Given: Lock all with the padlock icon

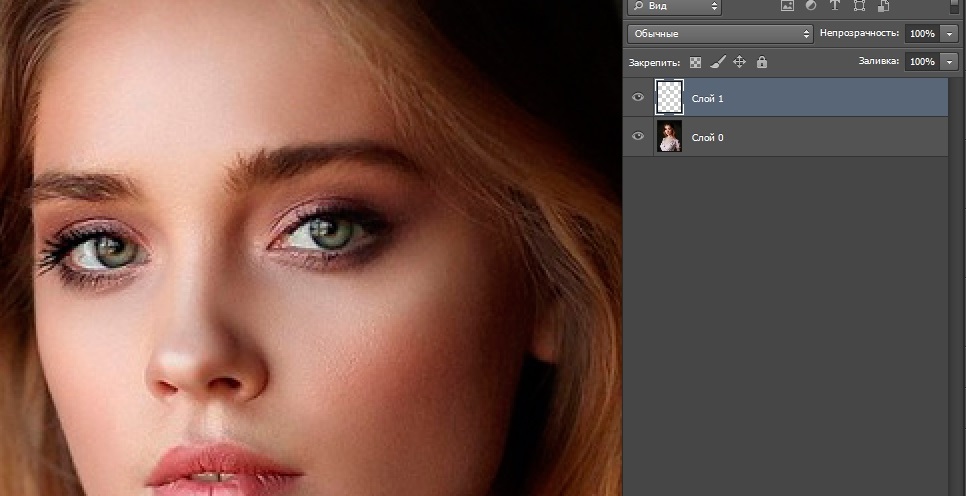Looking at the screenshot, I should point(762,62).
